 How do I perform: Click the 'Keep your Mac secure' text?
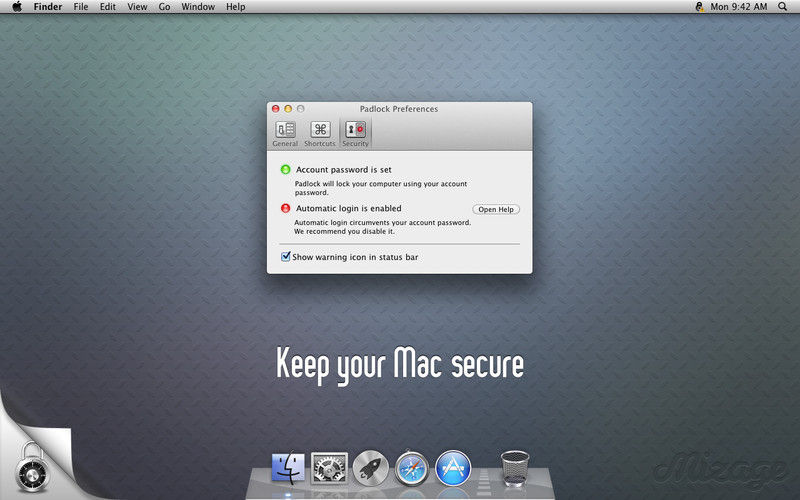coord(400,365)
